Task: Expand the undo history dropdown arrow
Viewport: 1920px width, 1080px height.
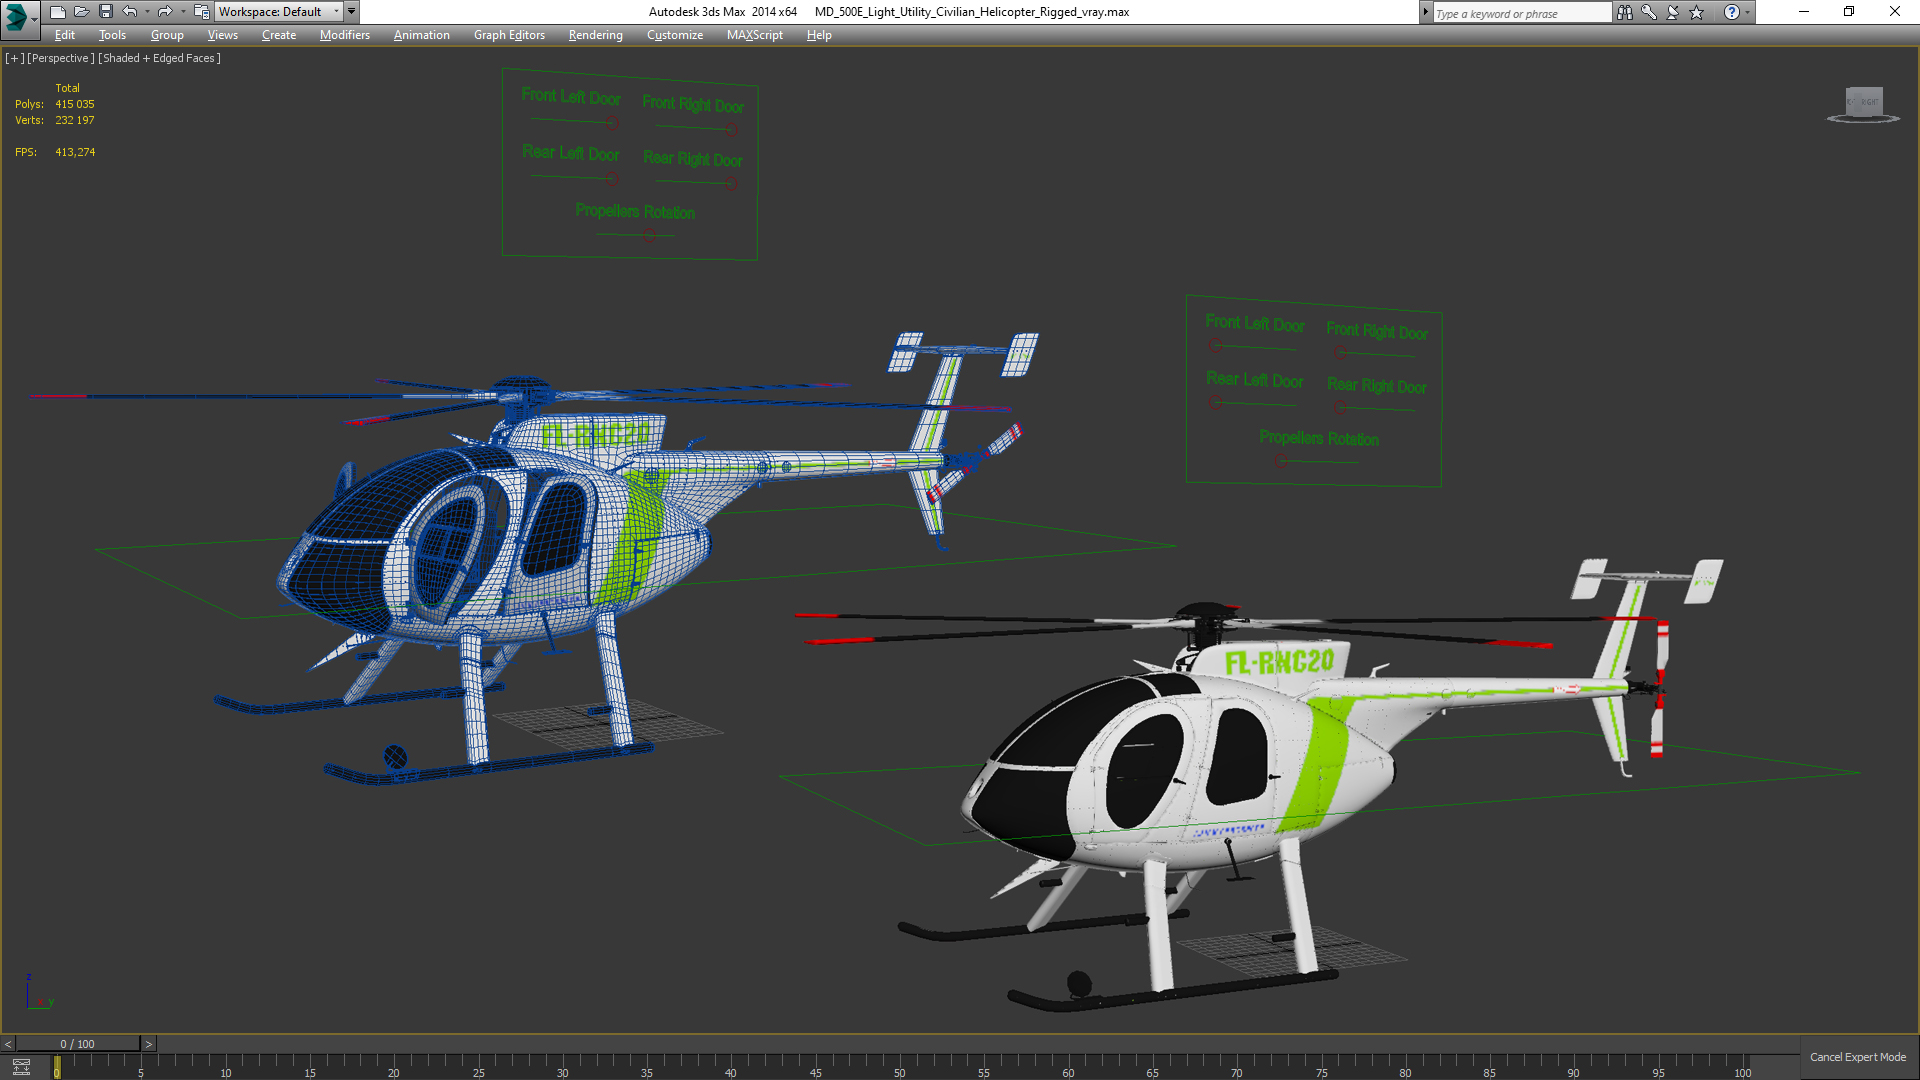Action: pos(147,12)
